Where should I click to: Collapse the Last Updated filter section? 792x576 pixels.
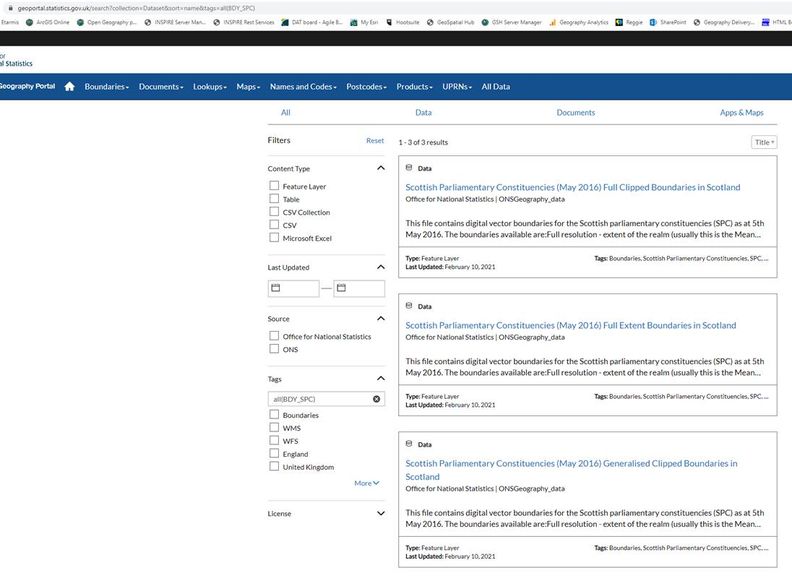pos(381,267)
